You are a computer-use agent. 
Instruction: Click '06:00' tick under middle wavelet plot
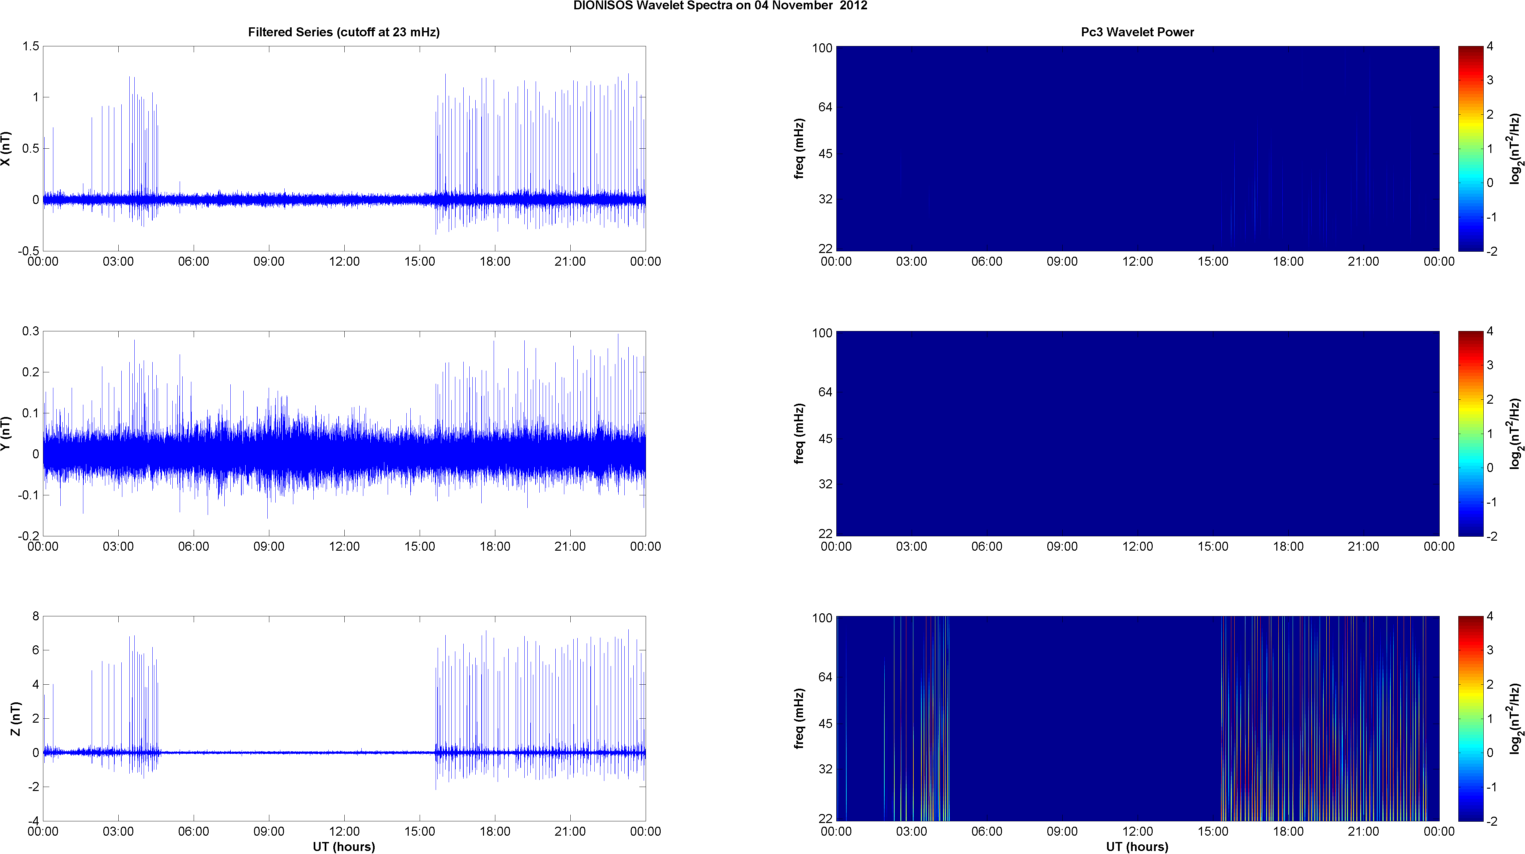pyautogui.click(x=987, y=547)
